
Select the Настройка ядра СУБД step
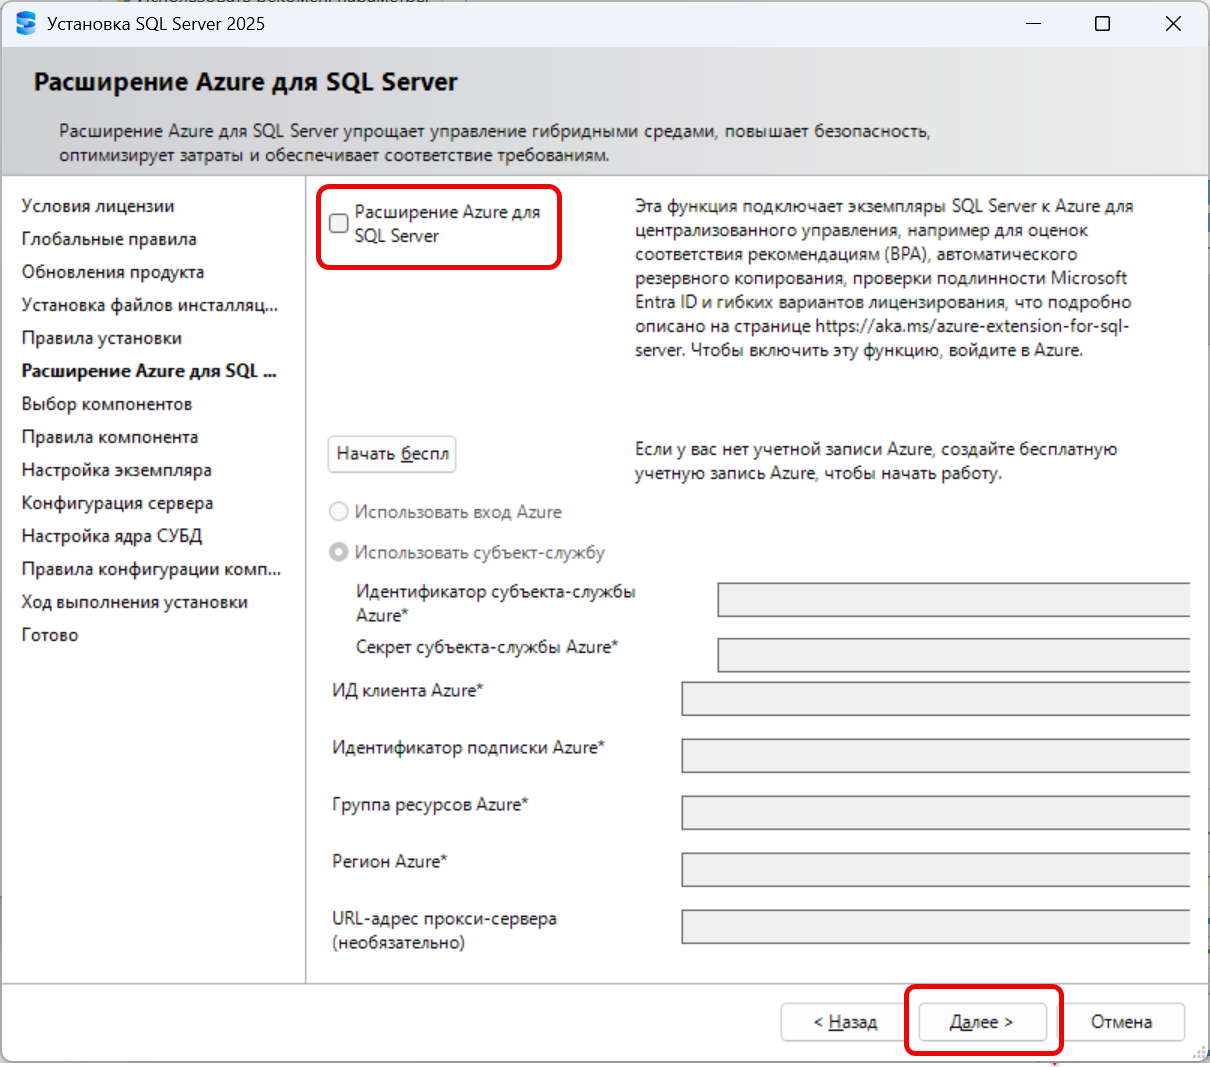click(112, 536)
